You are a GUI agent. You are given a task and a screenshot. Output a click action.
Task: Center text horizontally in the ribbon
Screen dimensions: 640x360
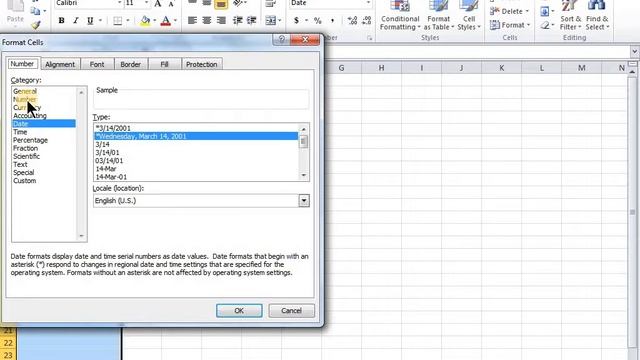tap(207, 20)
